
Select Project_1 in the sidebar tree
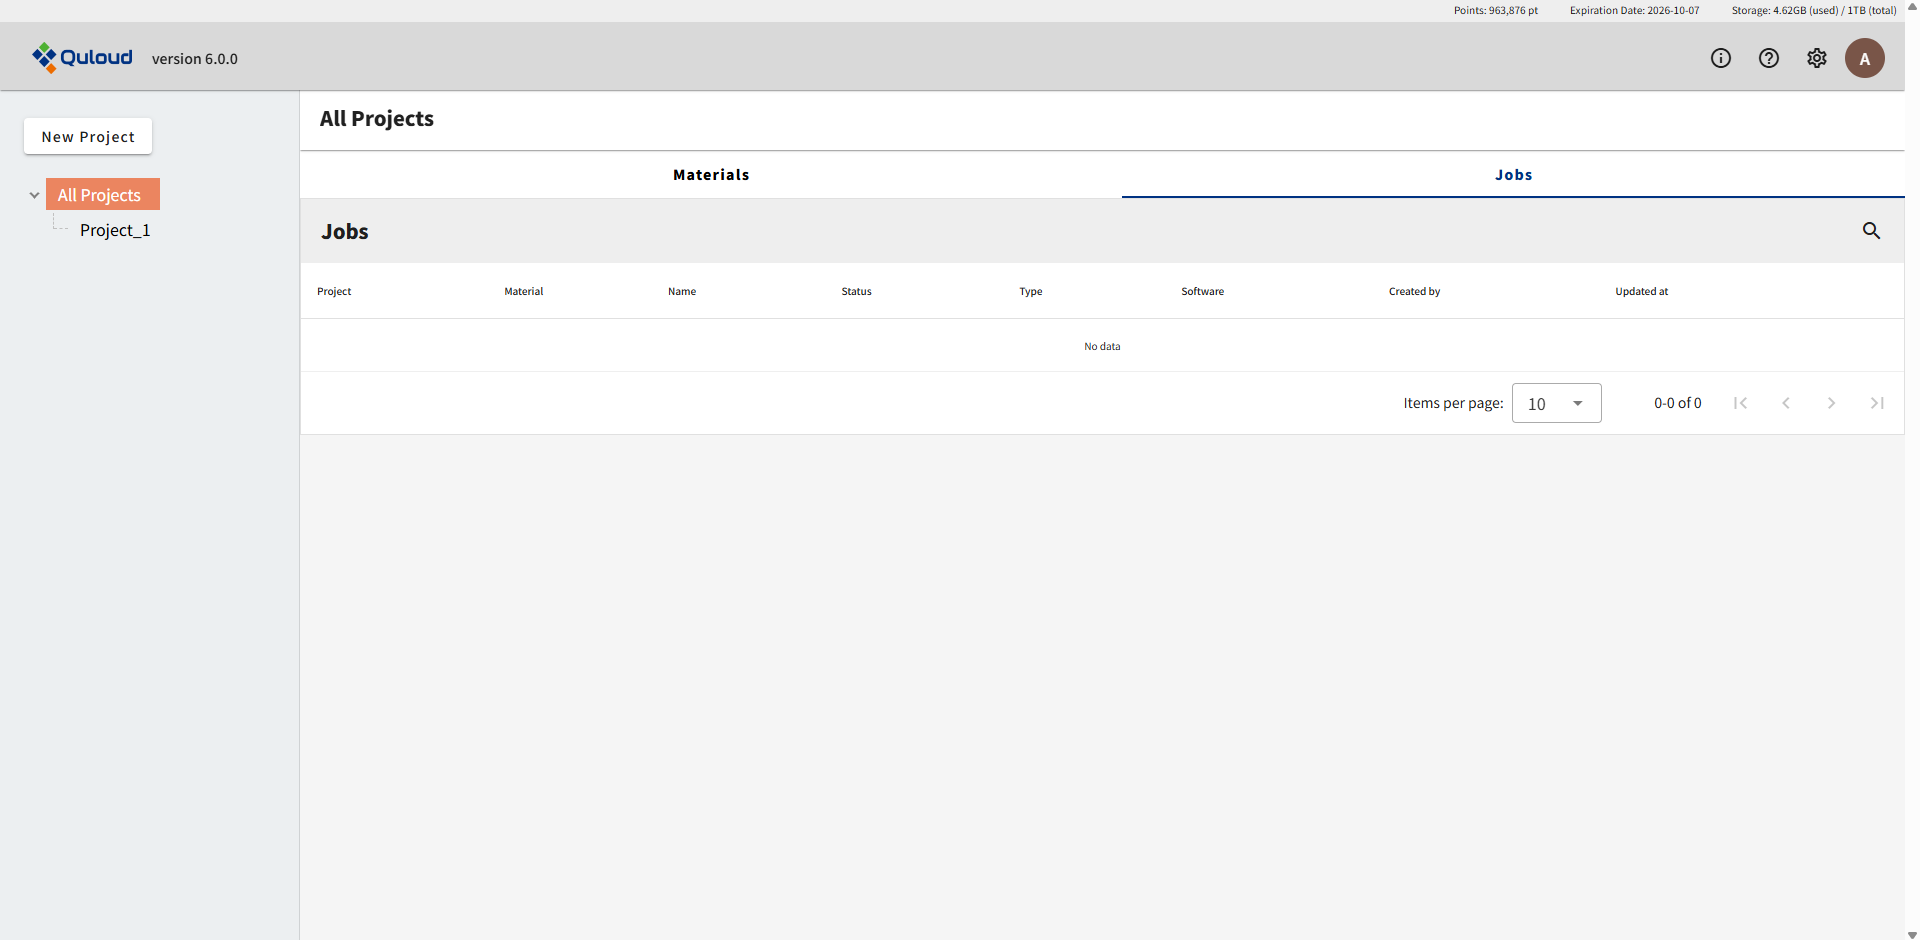[115, 229]
